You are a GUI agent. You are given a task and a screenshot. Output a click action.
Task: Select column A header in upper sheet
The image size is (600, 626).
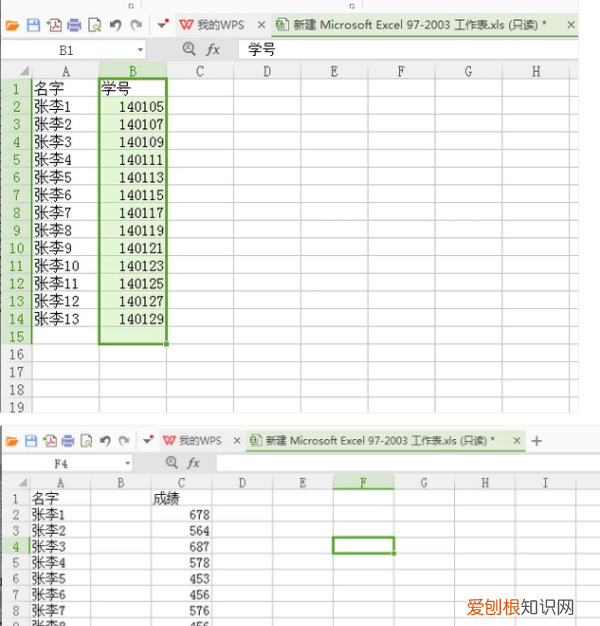(x=66, y=71)
